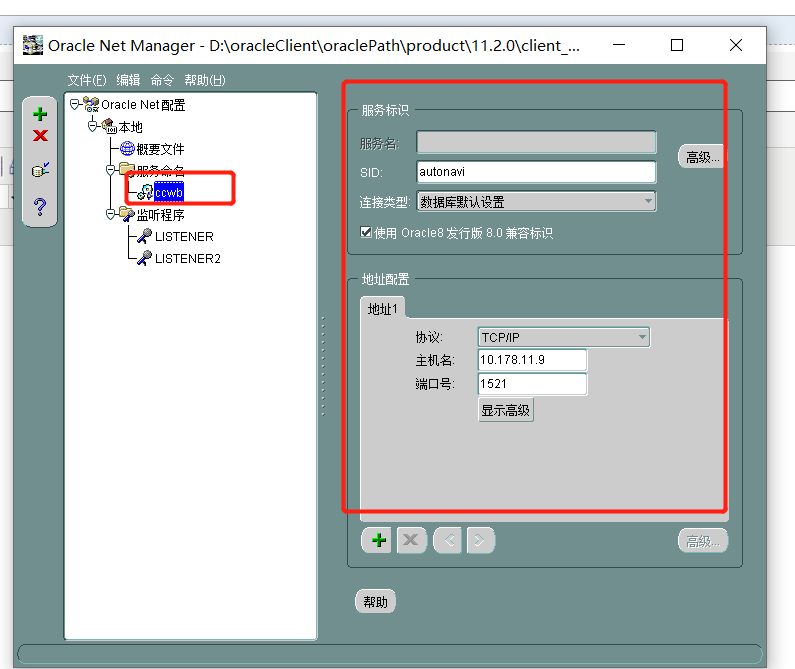Viewport: 795px width, 669px height.
Task: Click the dotted vertical splitter handle between panes
Action: pos(323,366)
